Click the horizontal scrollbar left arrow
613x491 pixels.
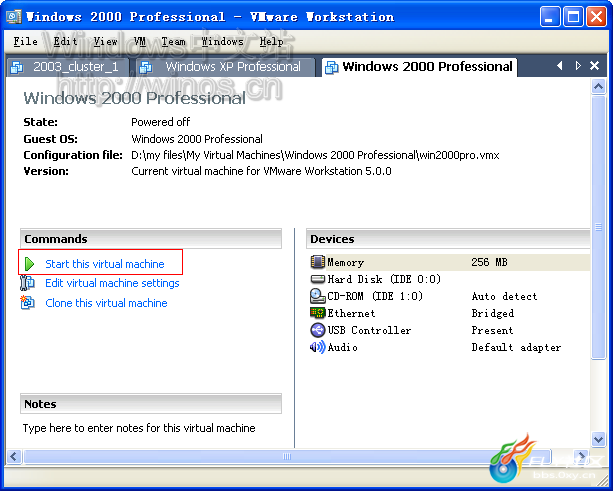(x=14, y=456)
